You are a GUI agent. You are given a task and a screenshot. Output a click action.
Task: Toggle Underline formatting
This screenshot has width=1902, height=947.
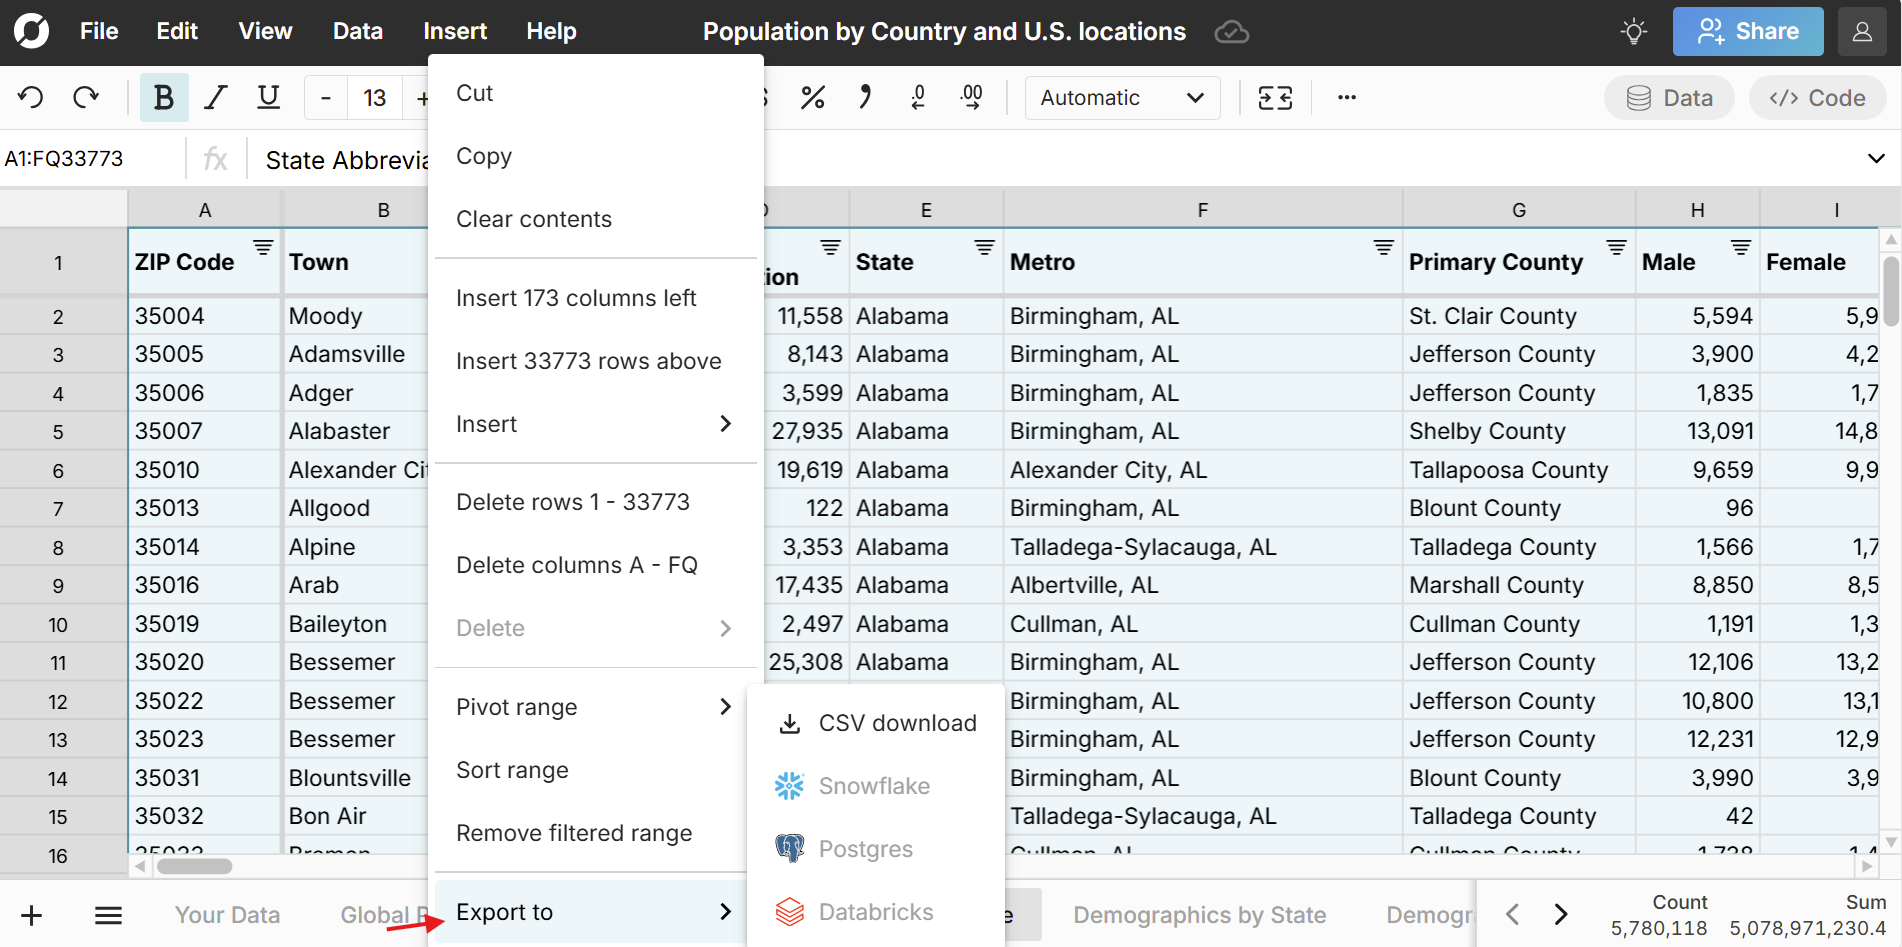click(268, 97)
